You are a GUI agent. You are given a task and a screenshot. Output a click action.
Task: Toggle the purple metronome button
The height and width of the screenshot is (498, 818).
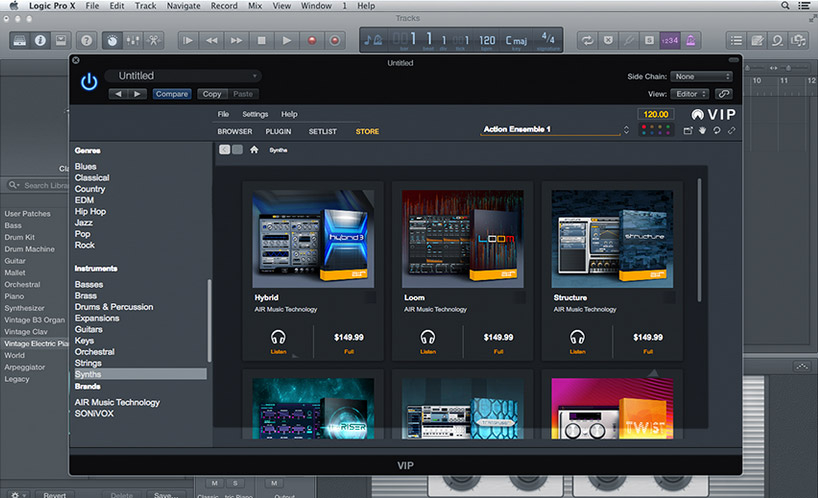coord(690,40)
